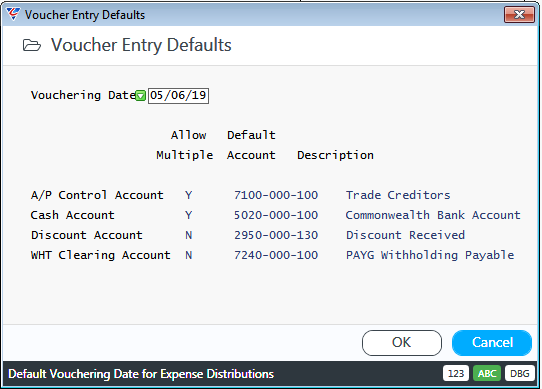Click the PAYG Withholding Payable description

430,256
